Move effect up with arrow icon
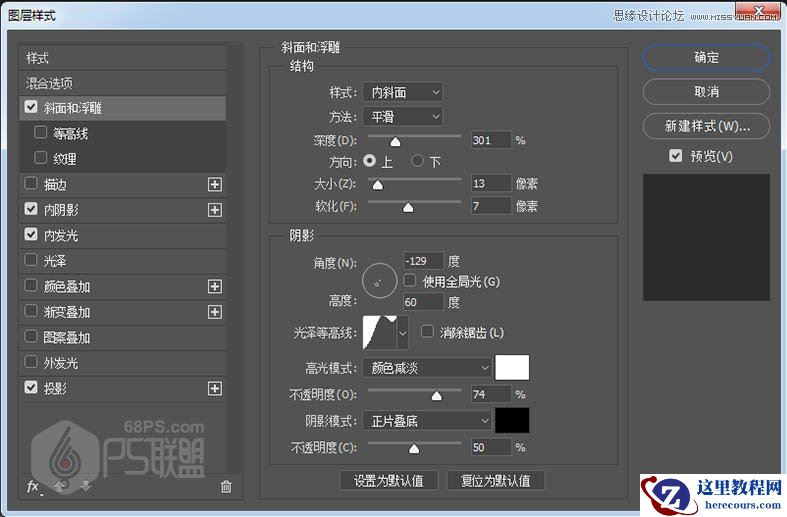The image size is (787, 517). click(x=59, y=485)
